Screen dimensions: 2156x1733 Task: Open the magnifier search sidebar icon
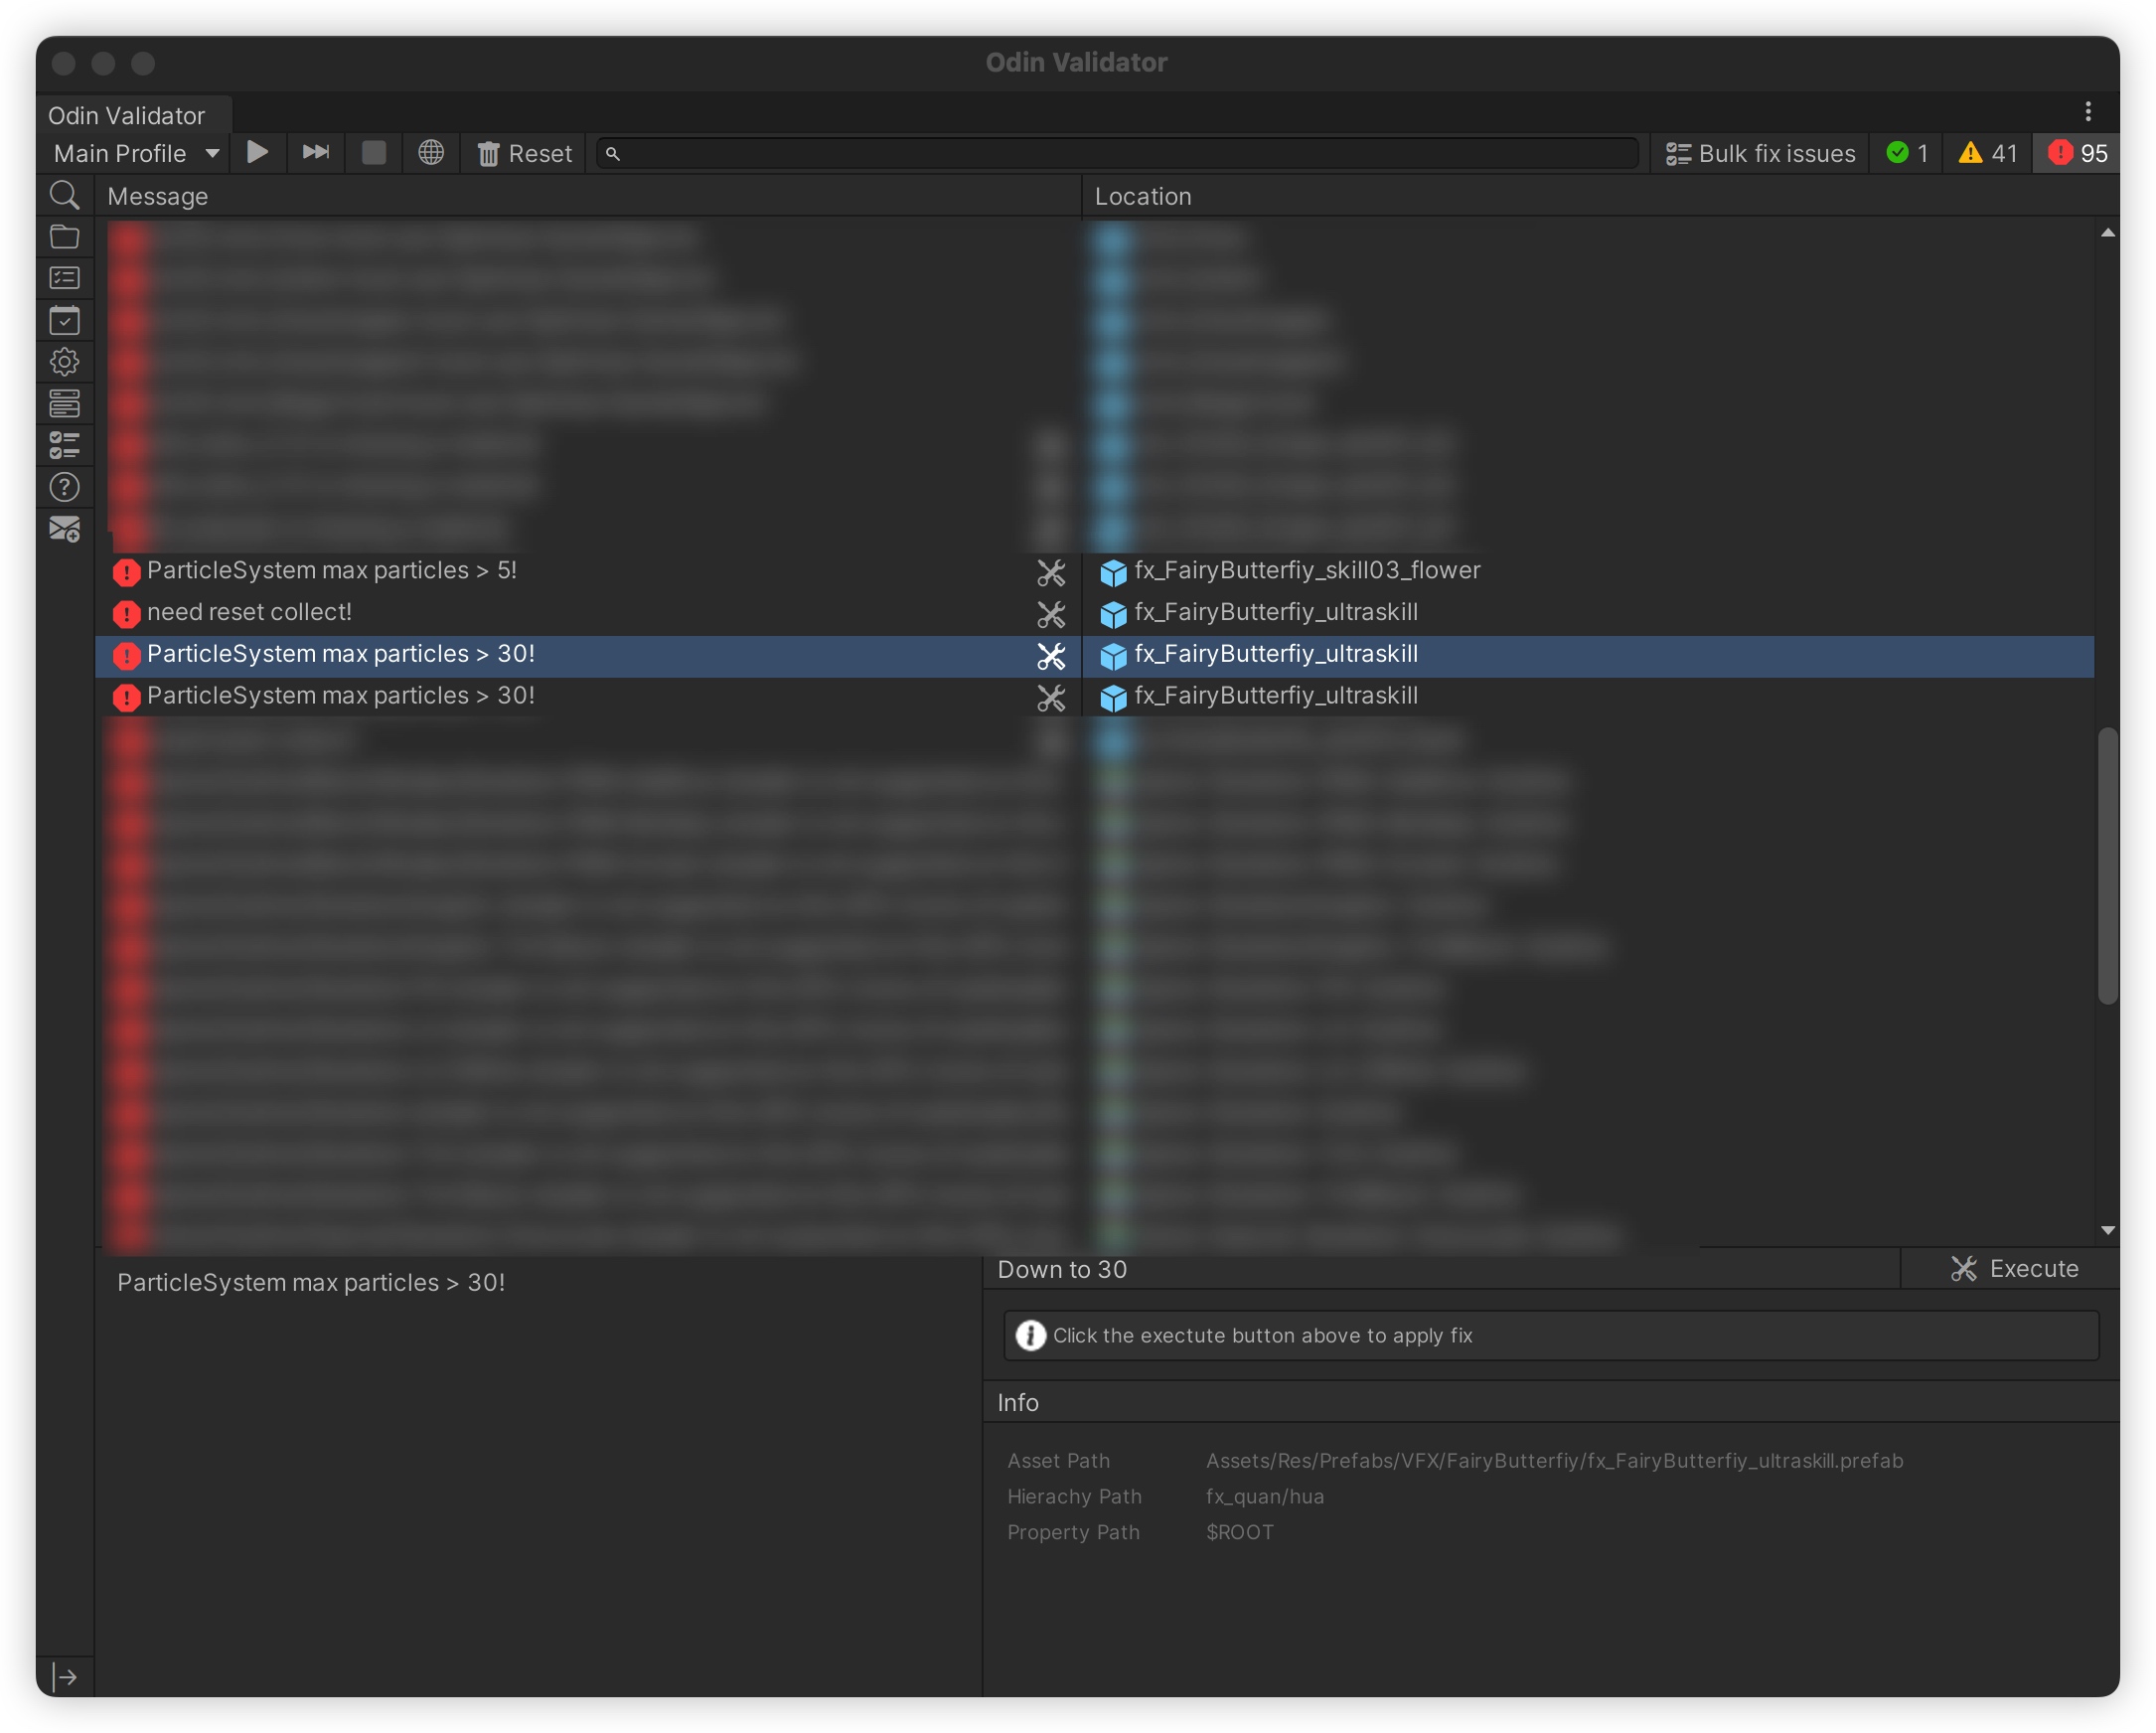(65, 196)
